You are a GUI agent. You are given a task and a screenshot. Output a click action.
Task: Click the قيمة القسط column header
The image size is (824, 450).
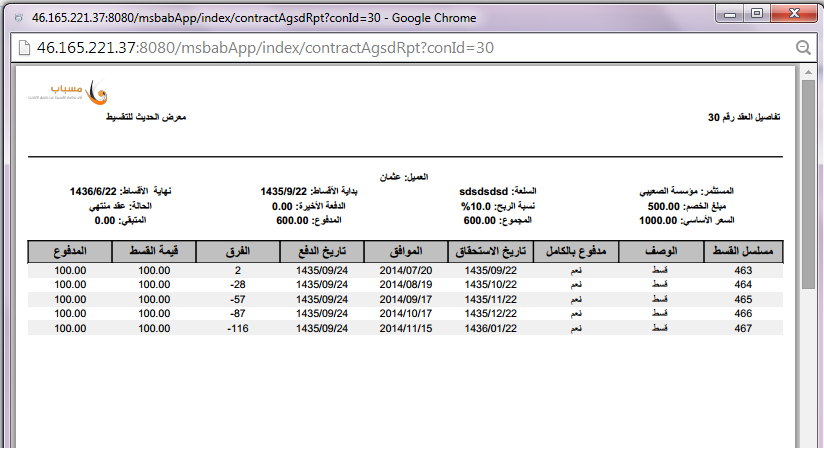(154, 251)
